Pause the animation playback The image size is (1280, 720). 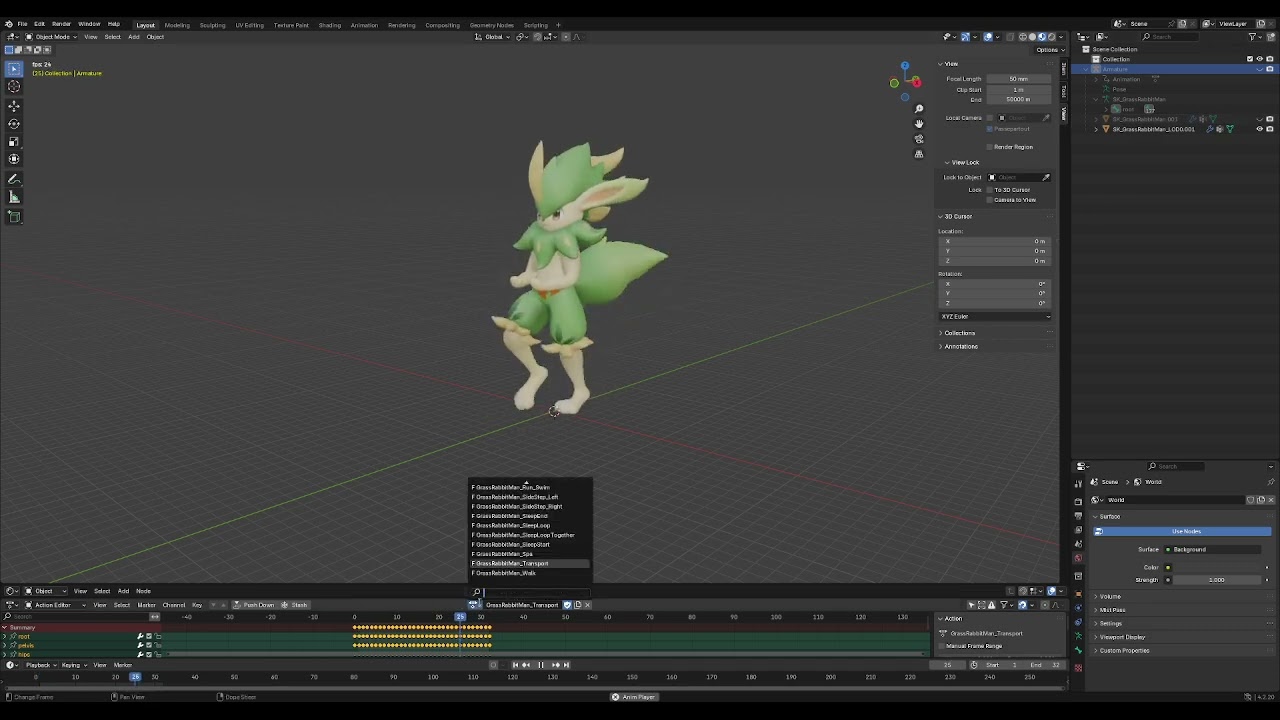point(541,665)
